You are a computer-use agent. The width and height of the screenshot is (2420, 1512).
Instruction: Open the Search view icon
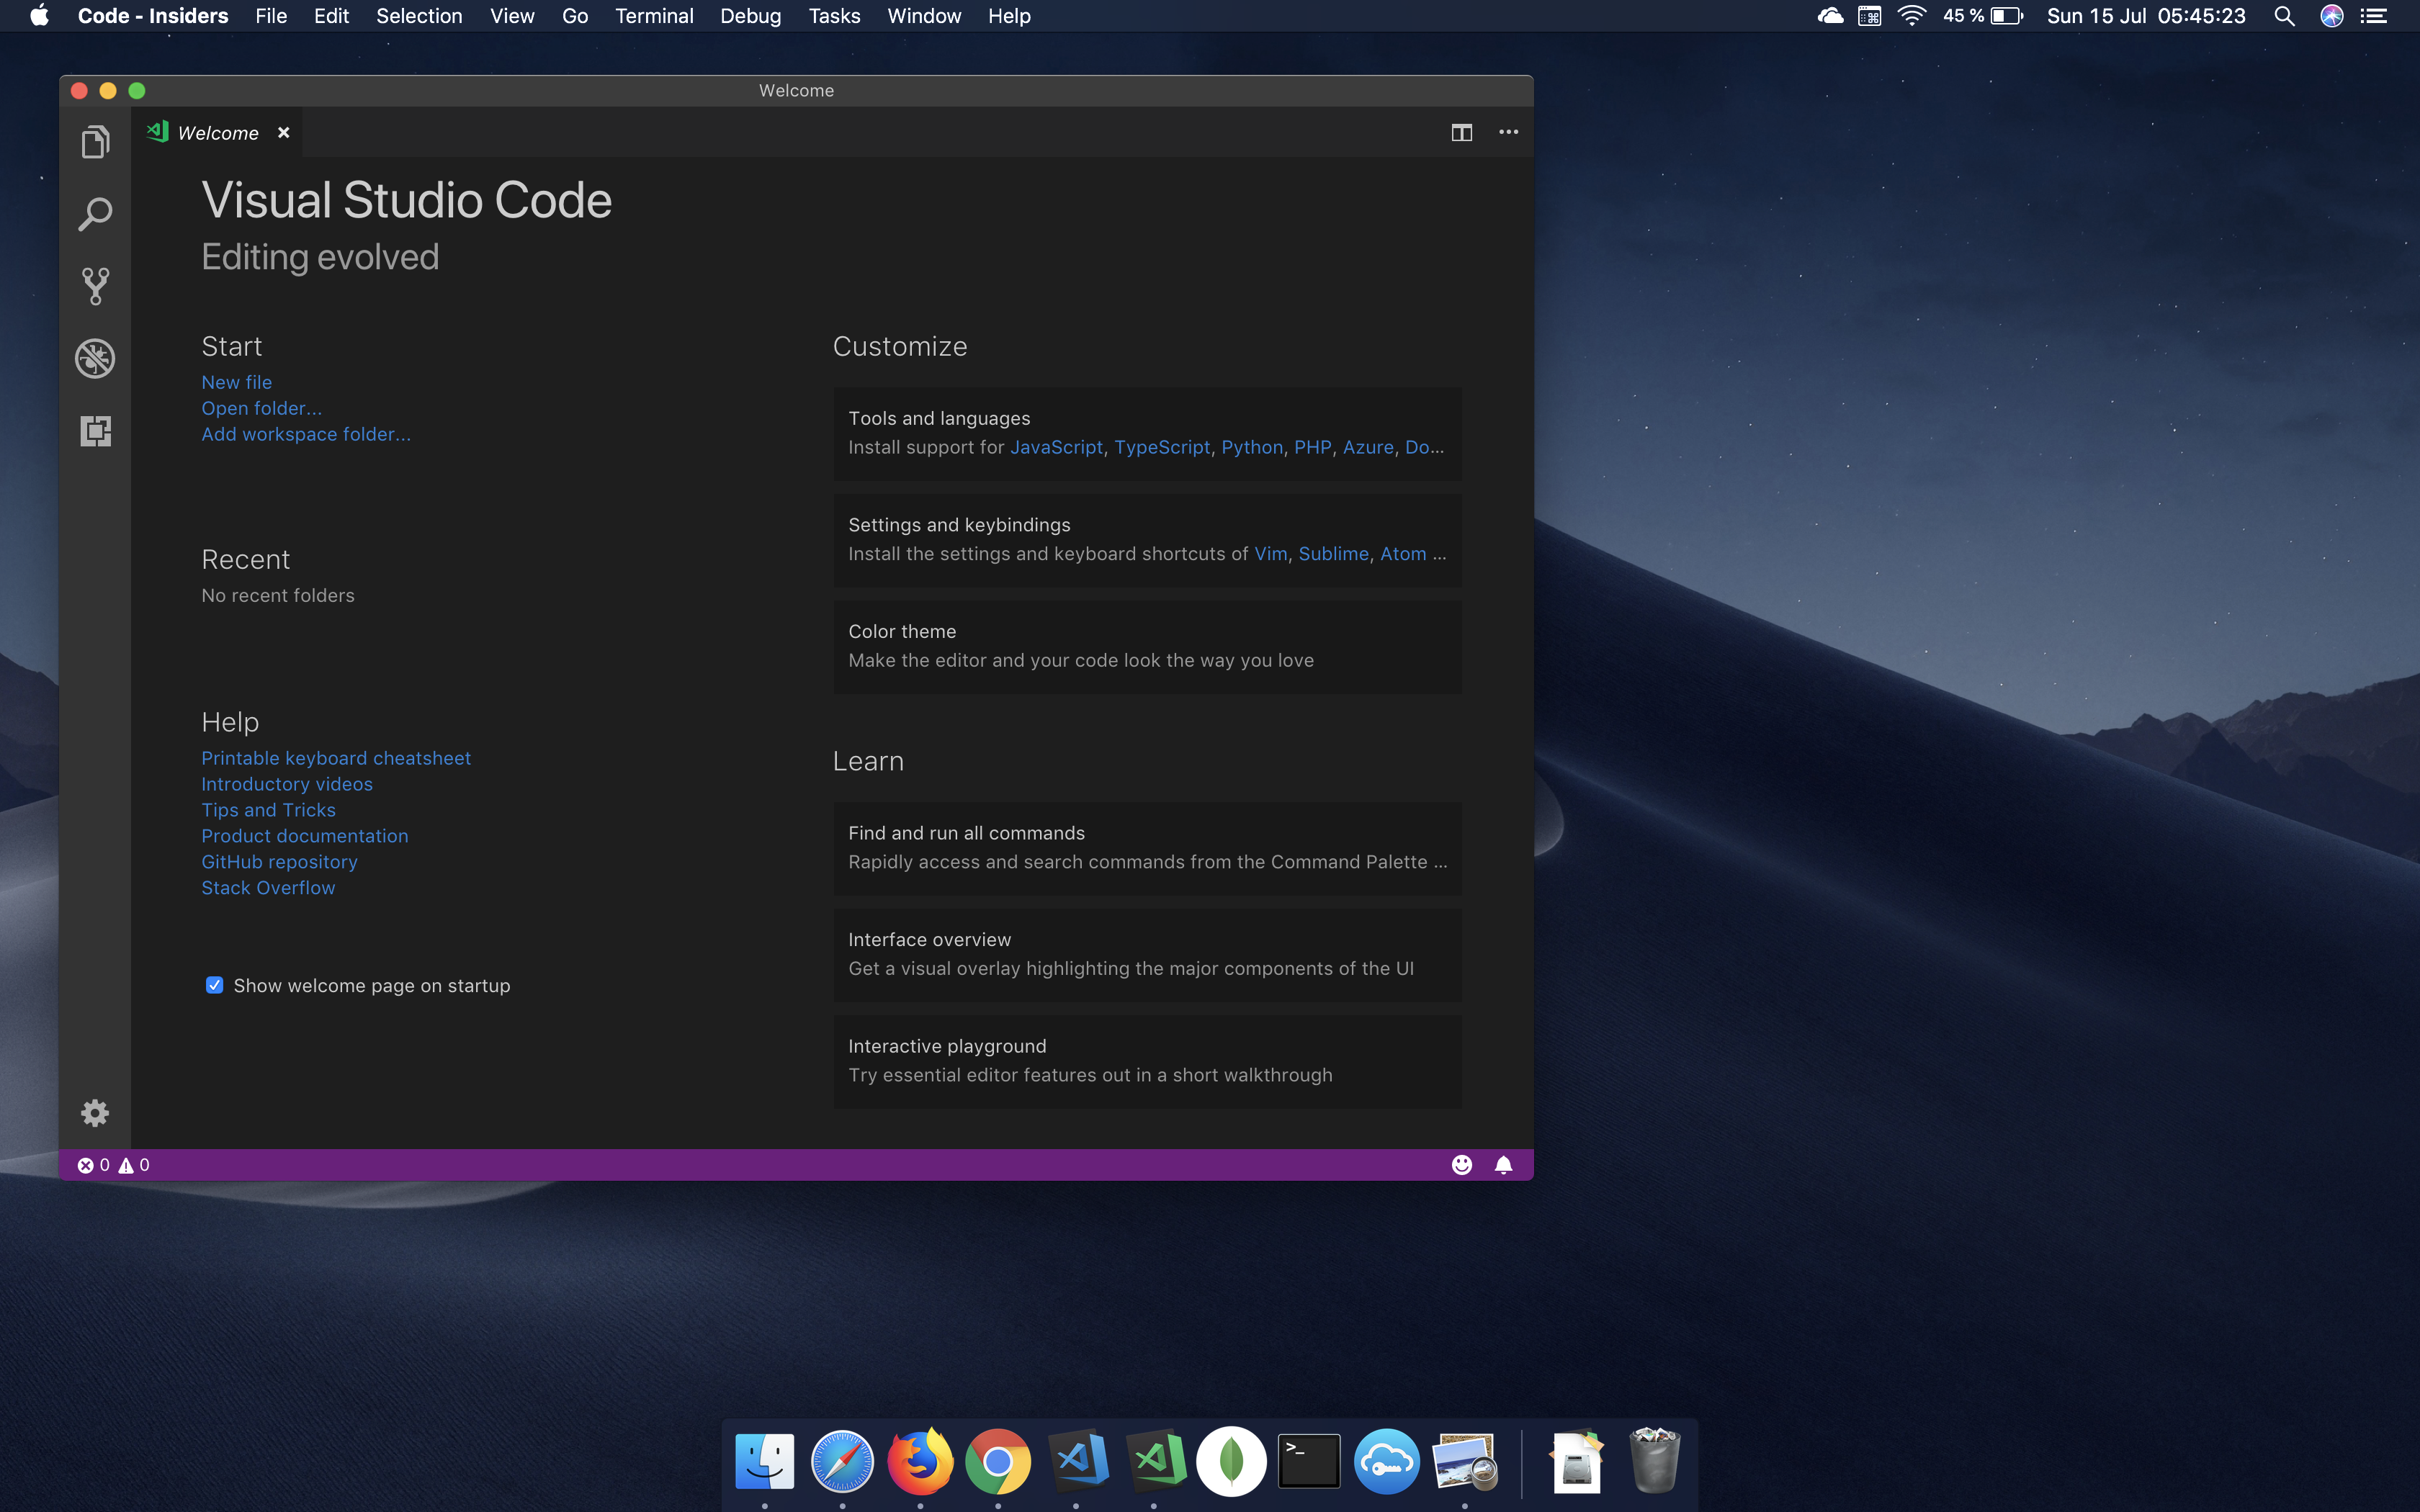tap(95, 214)
